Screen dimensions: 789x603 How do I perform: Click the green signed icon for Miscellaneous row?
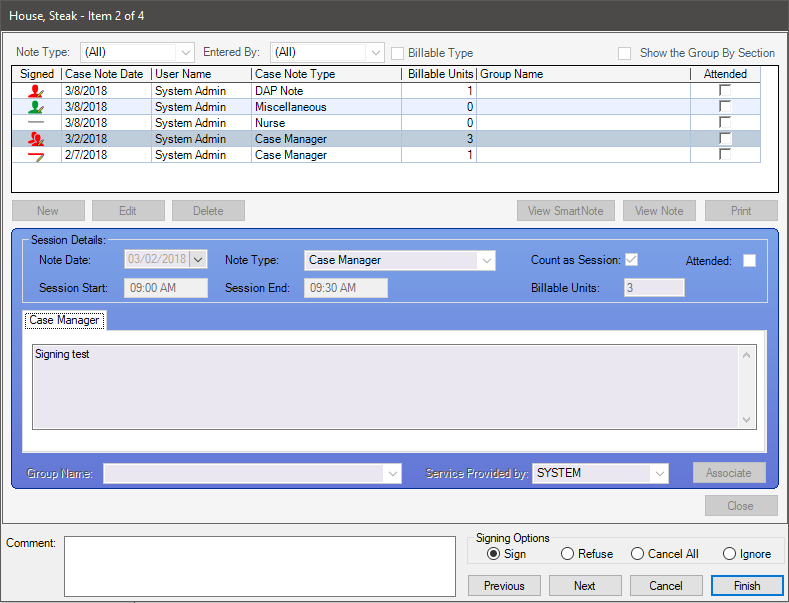pos(36,107)
